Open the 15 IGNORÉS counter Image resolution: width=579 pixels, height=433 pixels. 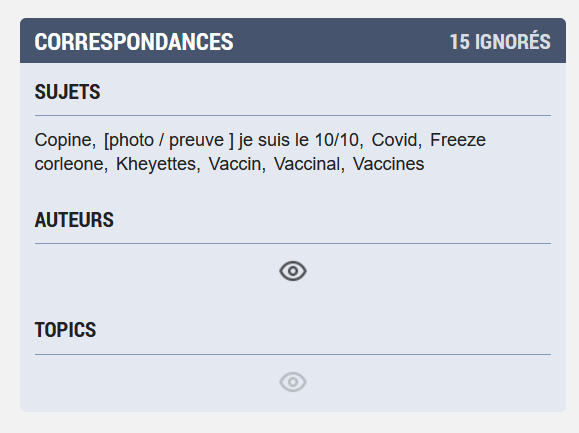[x=500, y=41]
